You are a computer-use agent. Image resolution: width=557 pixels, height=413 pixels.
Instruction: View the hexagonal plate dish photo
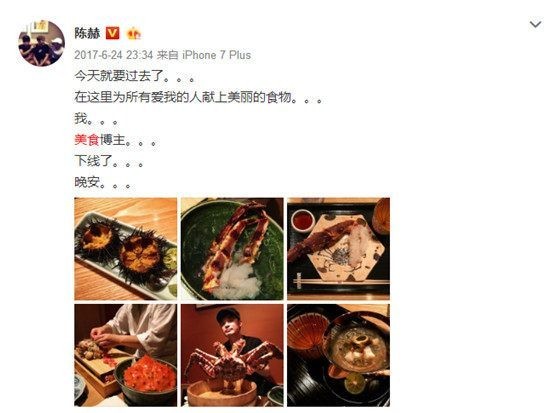point(339,249)
